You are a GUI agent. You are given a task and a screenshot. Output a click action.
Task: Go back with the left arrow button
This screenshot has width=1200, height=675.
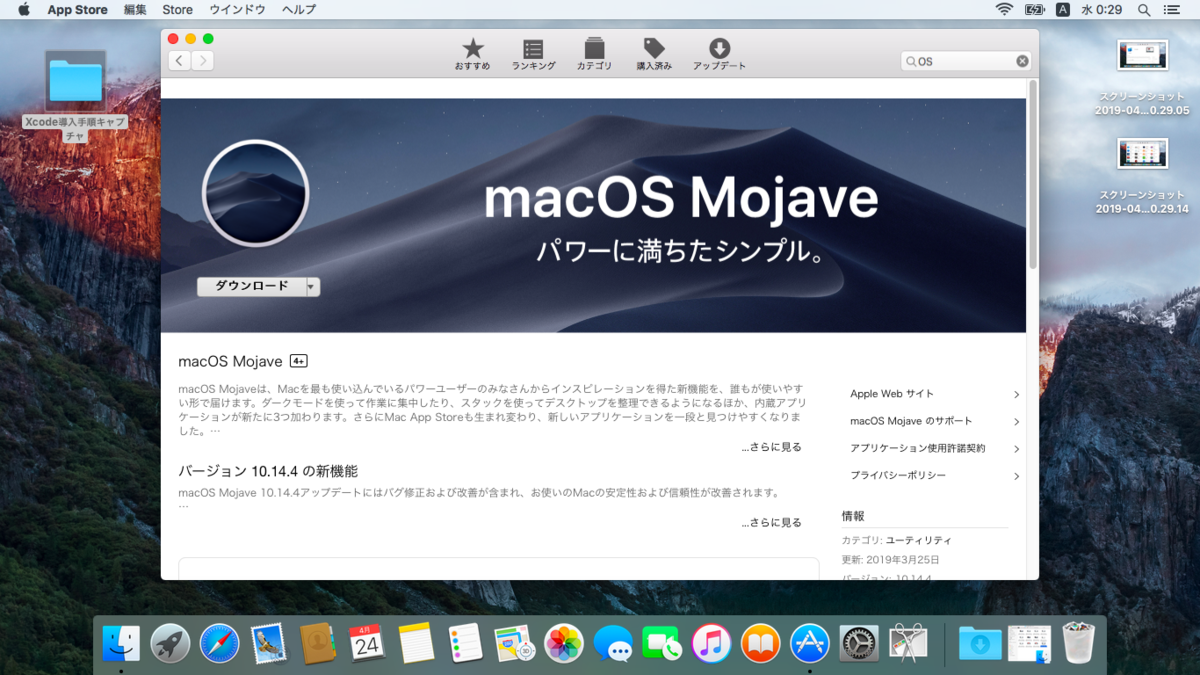179,61
